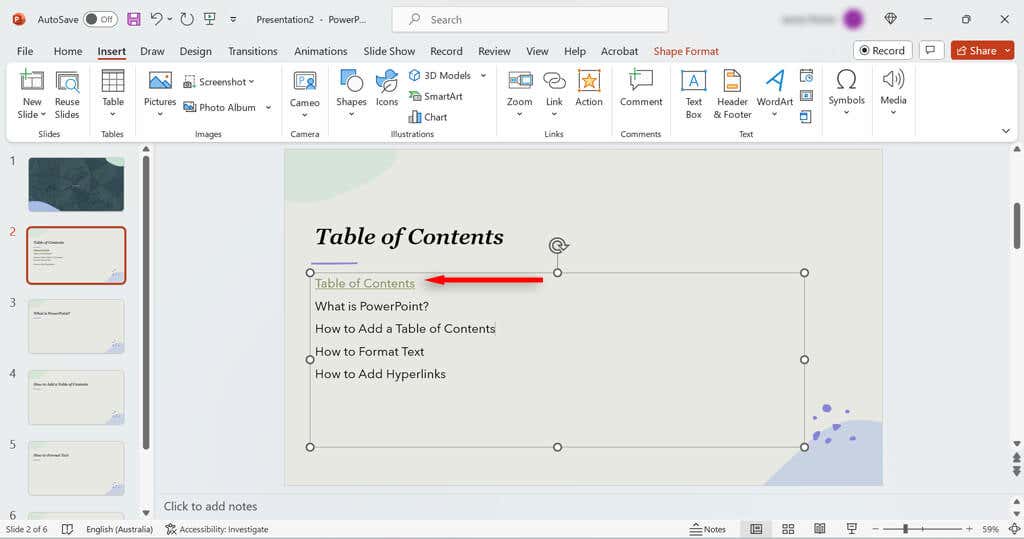This screenshot has width=1024, height=539.
Task: Toggle the Notes pane
Action: tap(709, 529)
